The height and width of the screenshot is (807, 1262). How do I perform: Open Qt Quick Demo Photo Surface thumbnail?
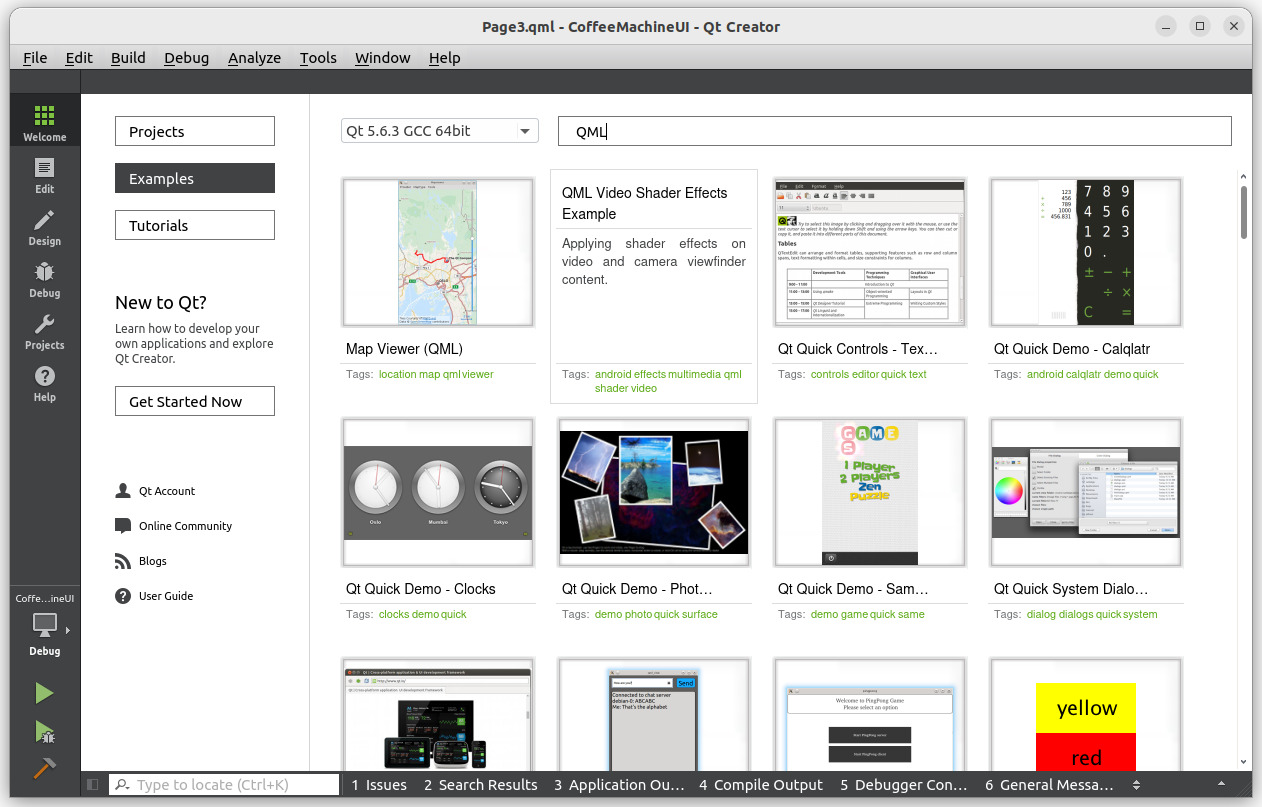point(654,492)
